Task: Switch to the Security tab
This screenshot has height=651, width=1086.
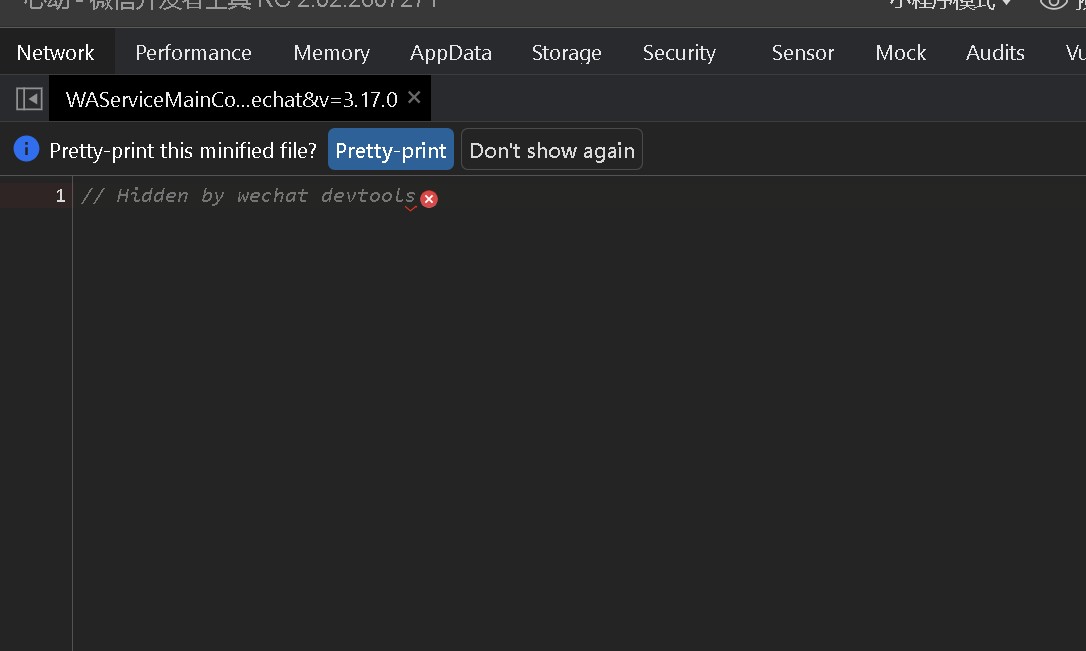Action: pyautogui.click(x=679, y=53)
